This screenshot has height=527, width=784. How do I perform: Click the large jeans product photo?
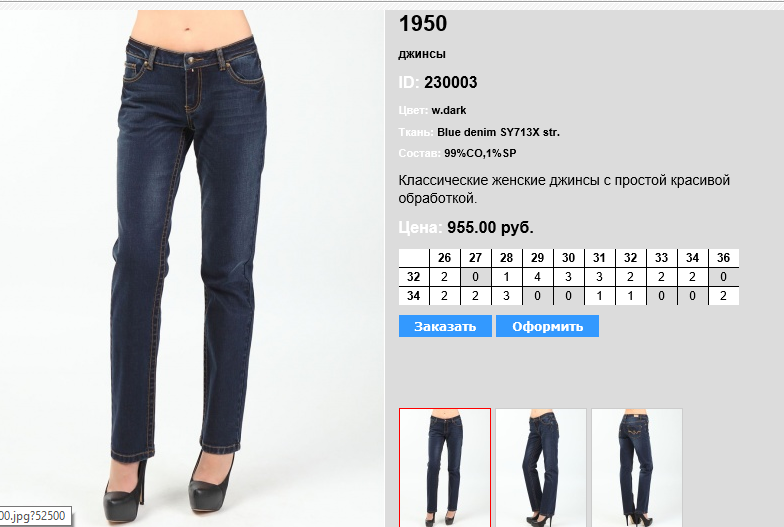click(192, 268)
